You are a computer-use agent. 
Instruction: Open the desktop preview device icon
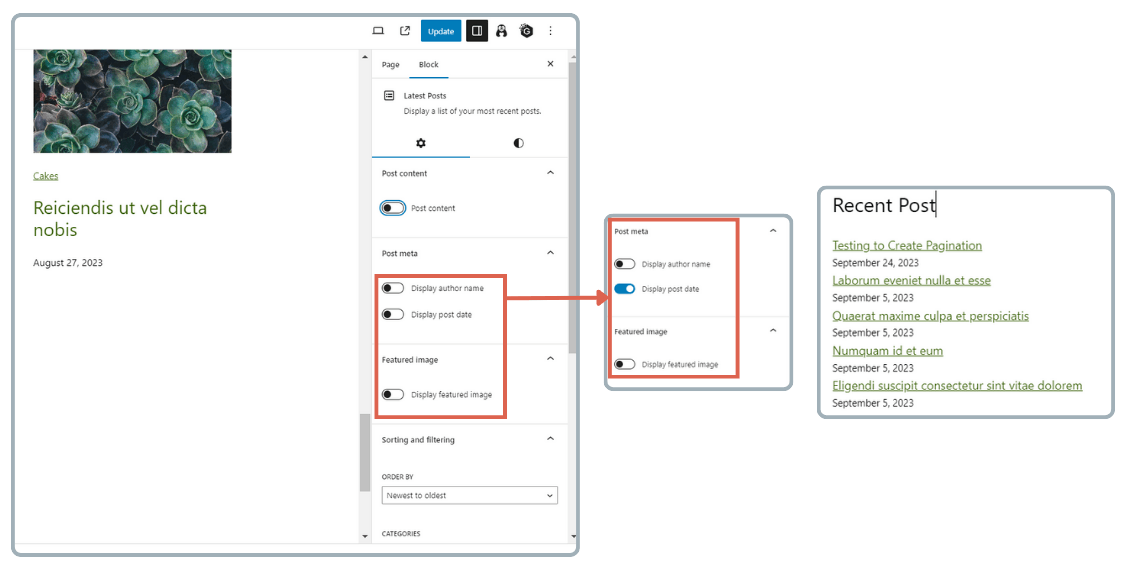[378, 31]
